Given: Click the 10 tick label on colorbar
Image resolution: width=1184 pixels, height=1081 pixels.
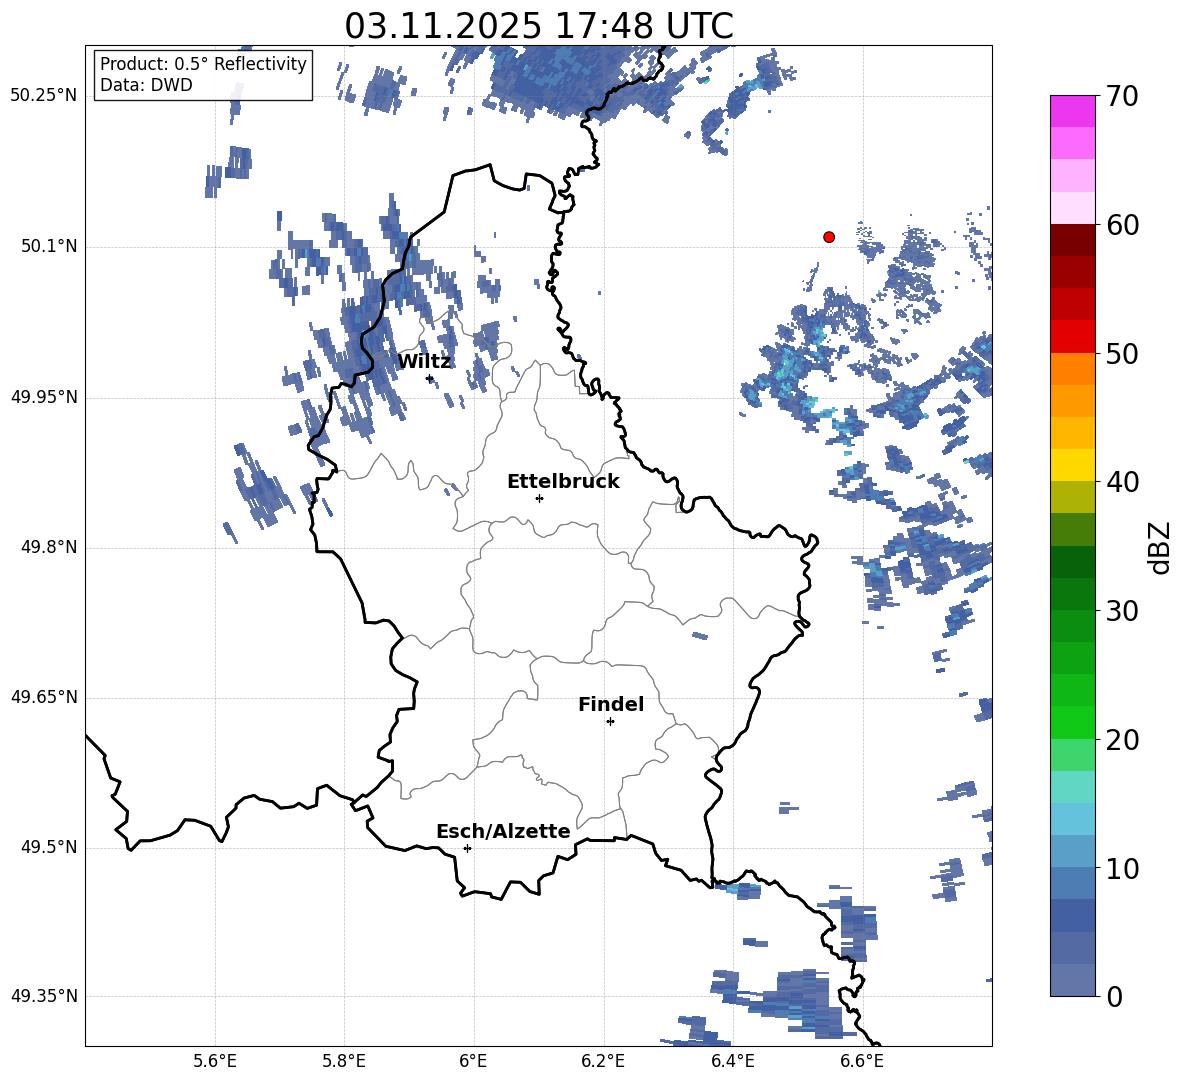Looking at the screenshot, I should click(1123, 868).
